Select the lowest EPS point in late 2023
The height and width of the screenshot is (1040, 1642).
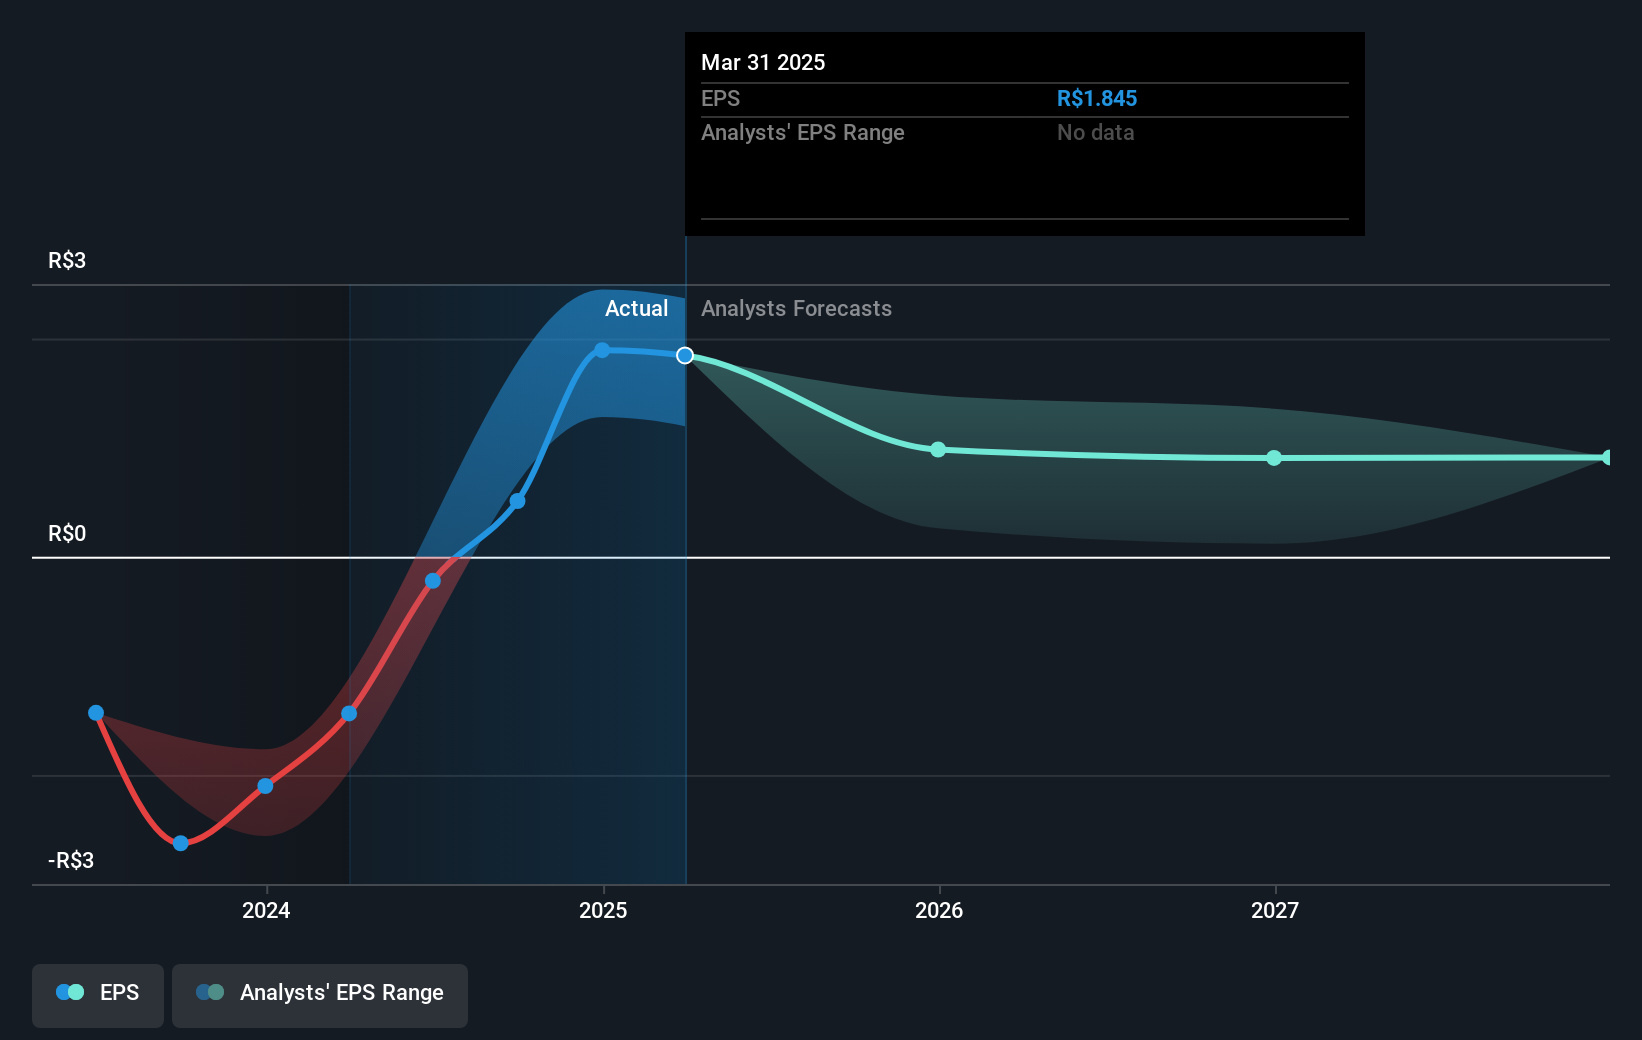click(181, 843)
